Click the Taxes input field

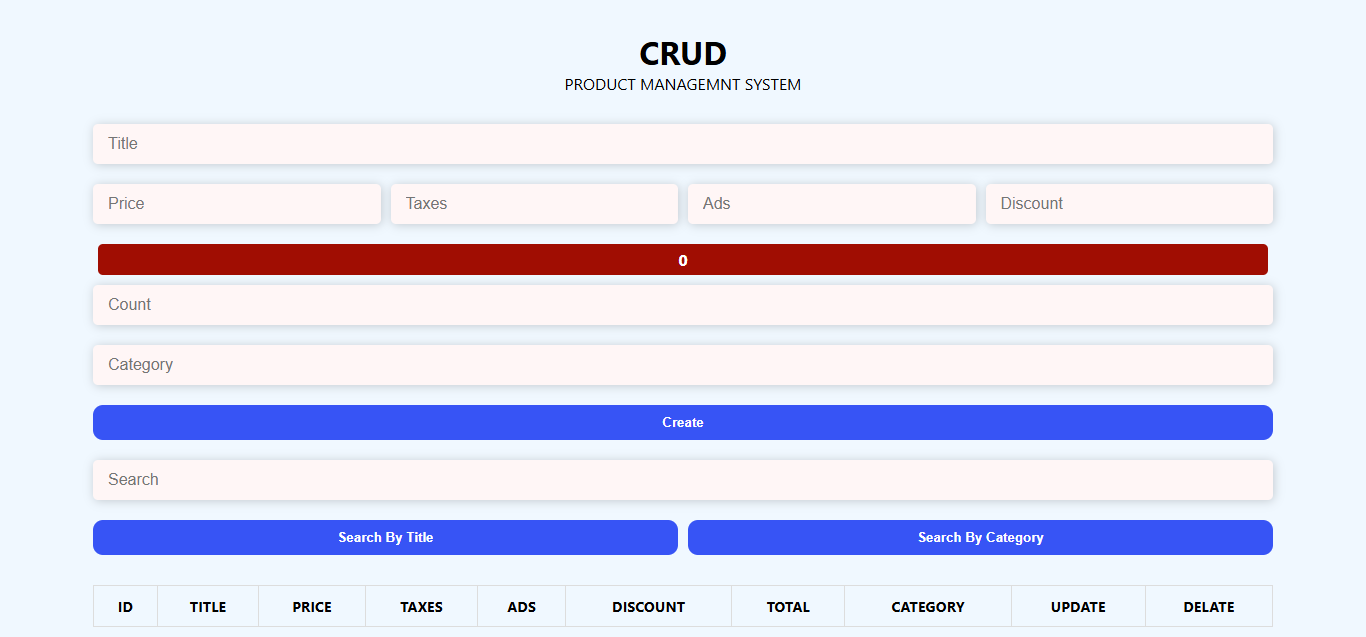(x=534, y=203)
